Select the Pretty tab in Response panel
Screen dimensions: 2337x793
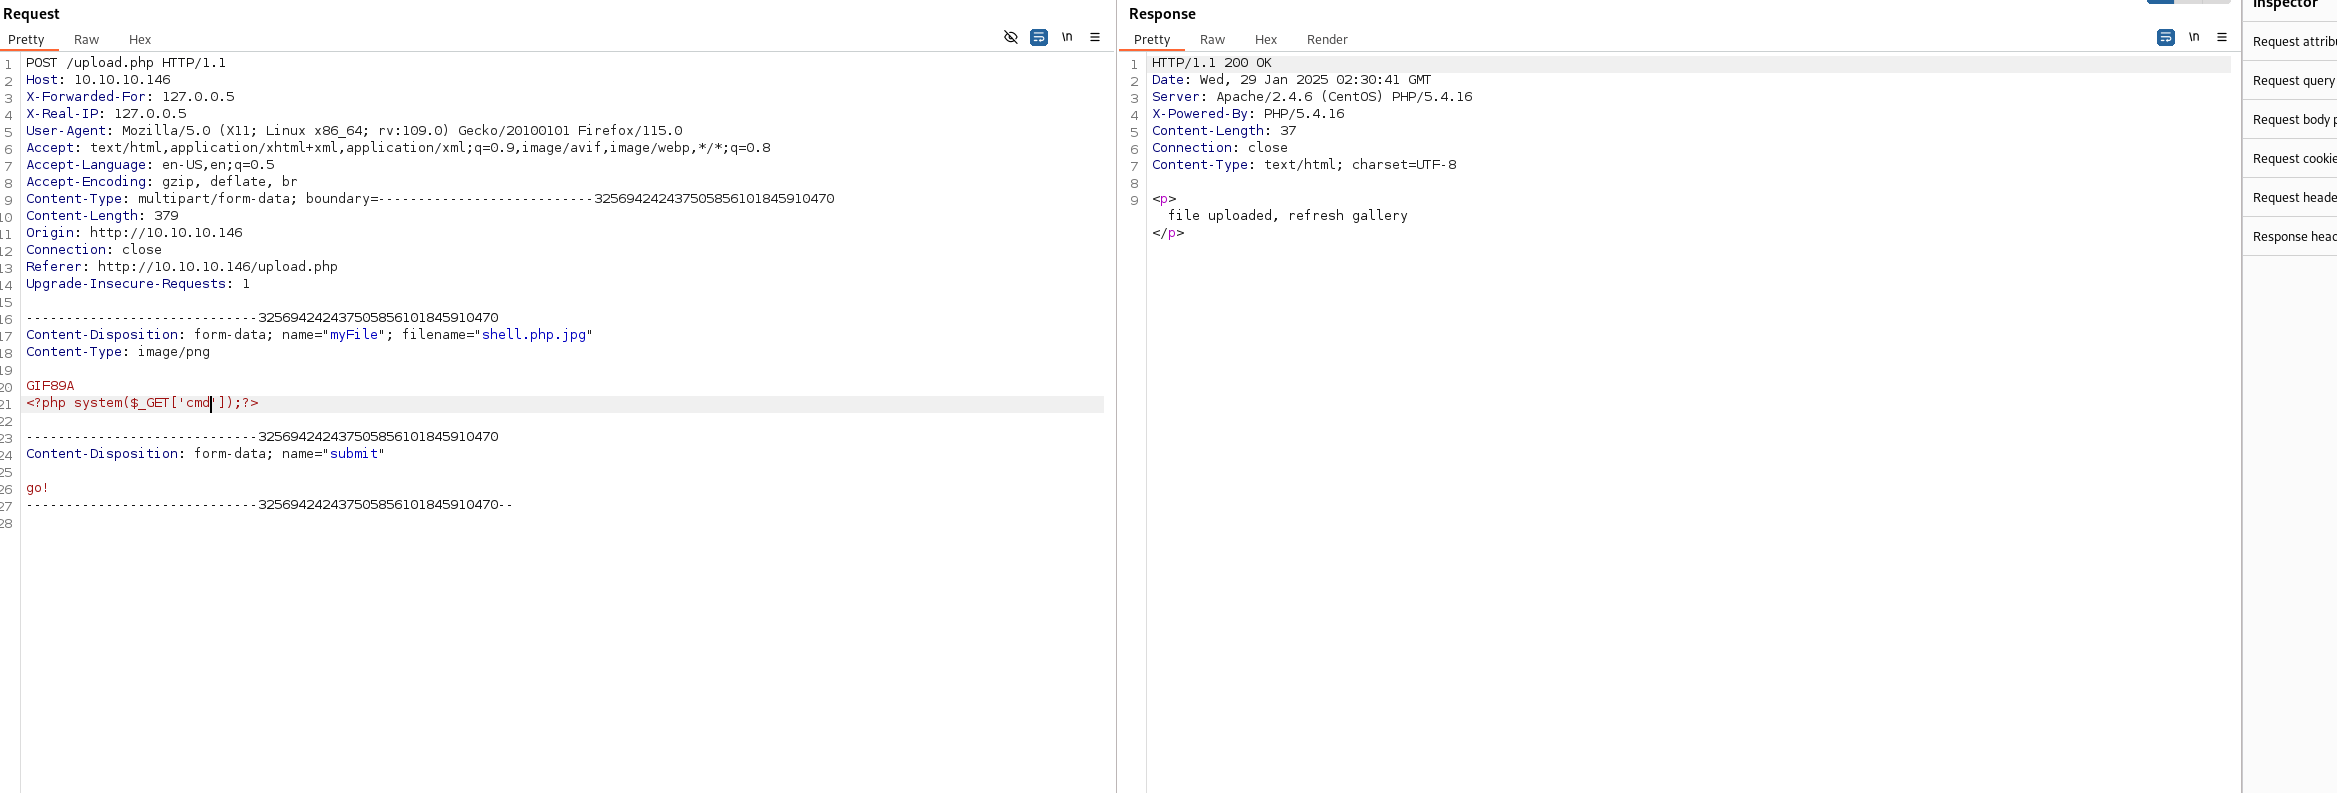coord(1152,40)
